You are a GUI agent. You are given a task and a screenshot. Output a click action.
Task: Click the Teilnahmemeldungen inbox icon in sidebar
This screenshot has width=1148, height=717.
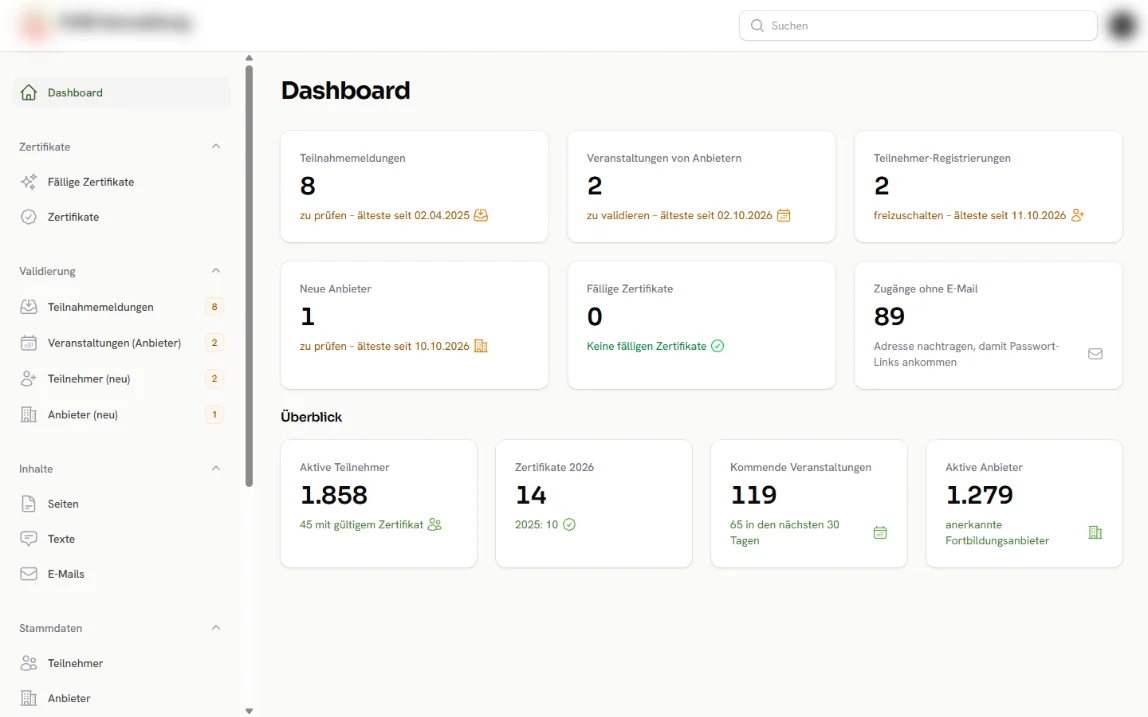[x=29, y=307]
